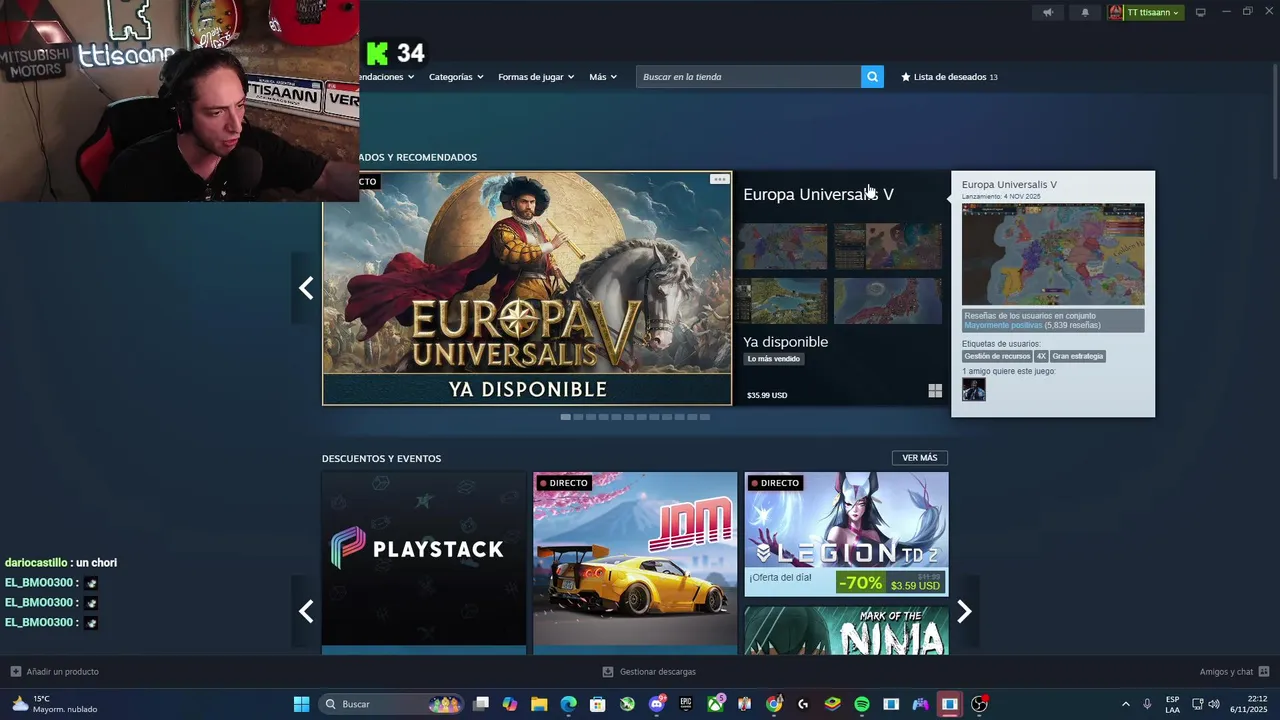The image size is (1280, 720).
Task: Expand the Categorías dropdown menu
Action: point(456,77)
